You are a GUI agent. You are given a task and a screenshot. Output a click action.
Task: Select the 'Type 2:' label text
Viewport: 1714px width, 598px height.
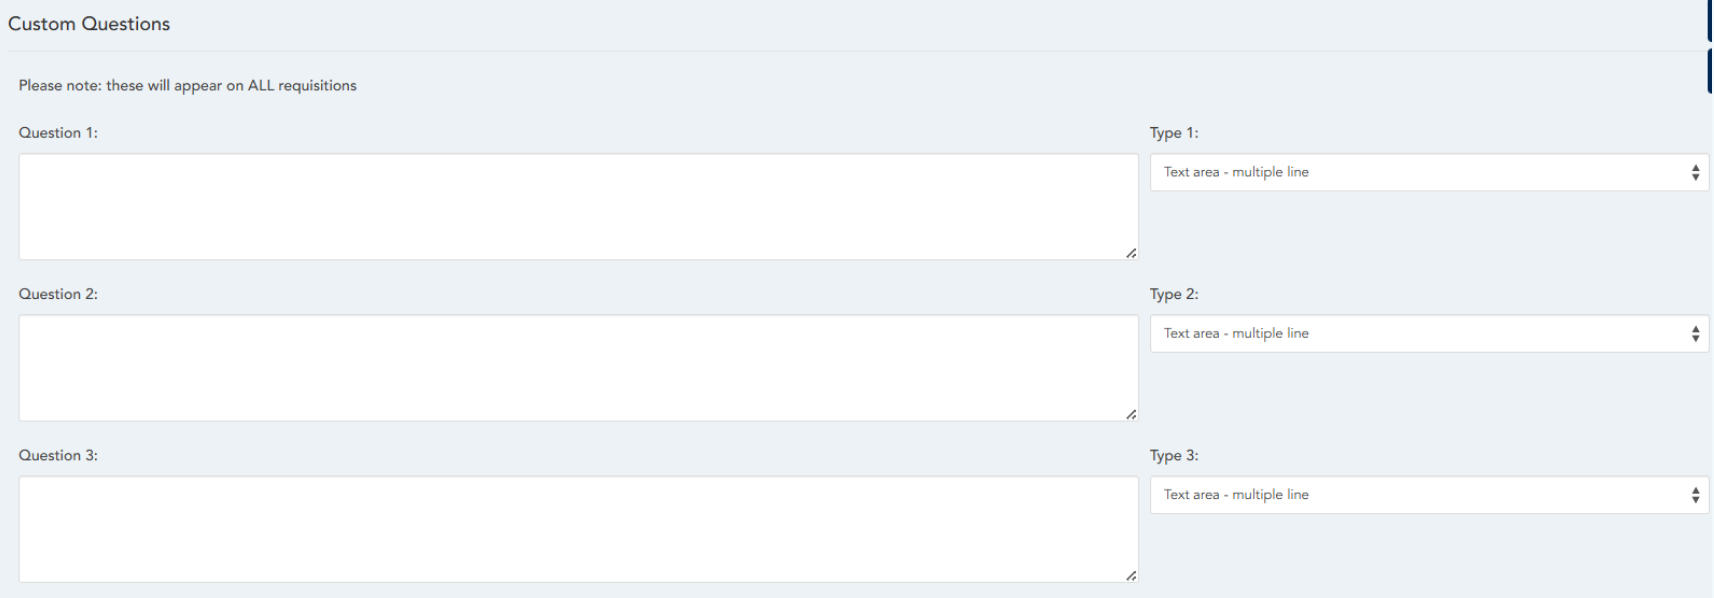[1174, 294]
